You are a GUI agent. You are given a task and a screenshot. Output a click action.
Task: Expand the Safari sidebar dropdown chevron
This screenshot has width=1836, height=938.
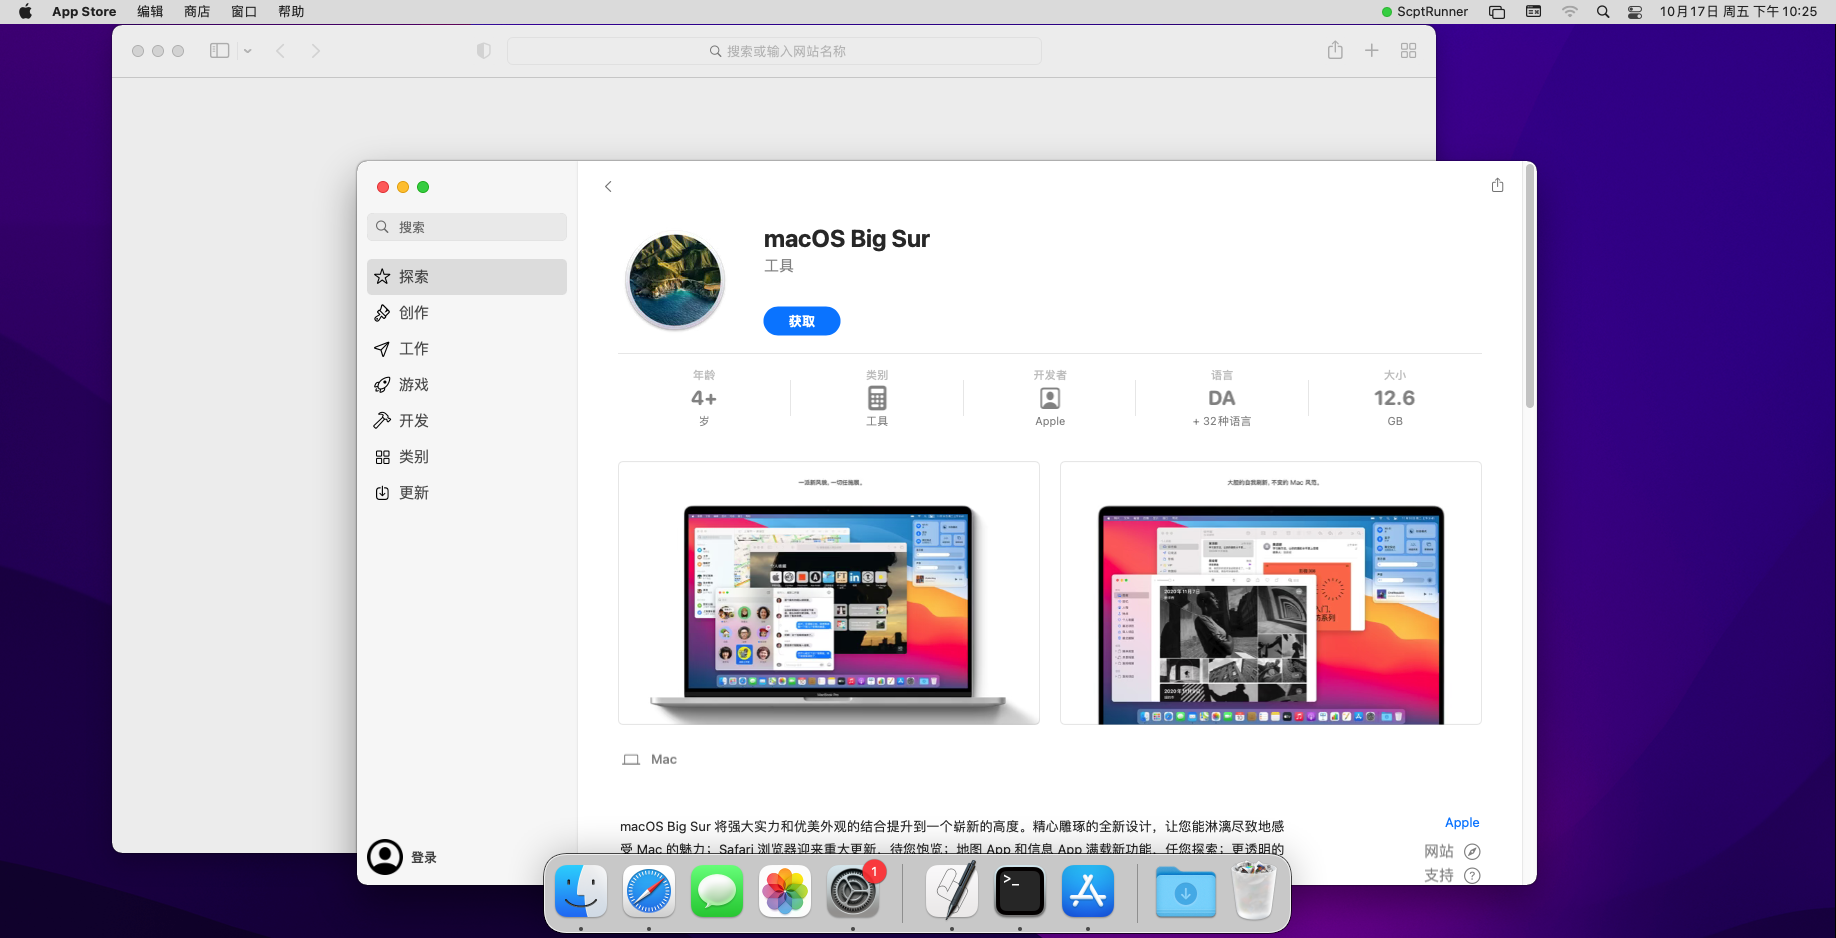click(247, 51)
